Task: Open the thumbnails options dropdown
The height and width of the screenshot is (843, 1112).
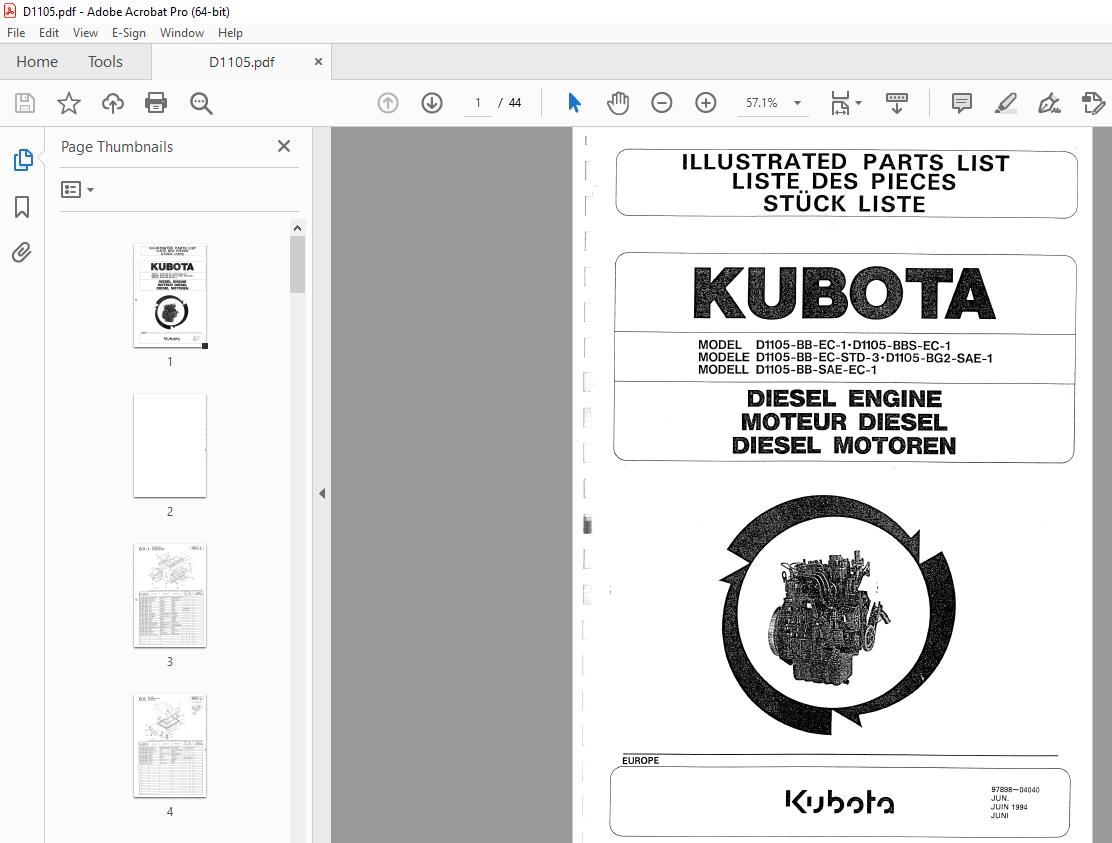Action: tap(77, 189)
